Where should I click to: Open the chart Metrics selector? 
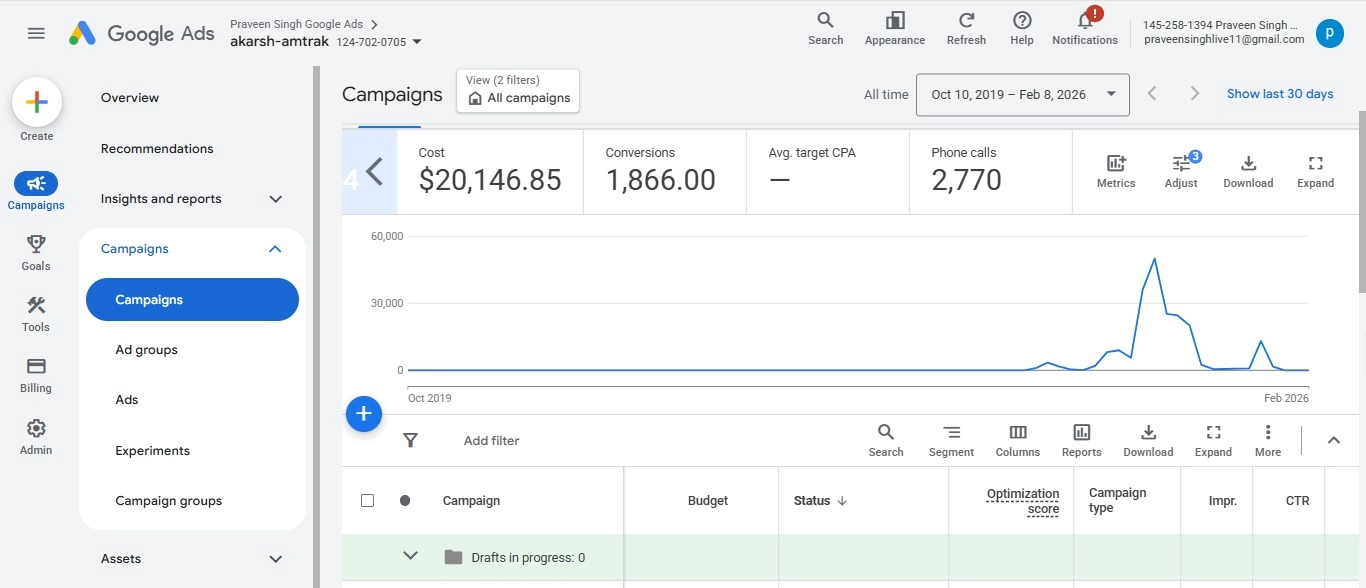tap(1115, 171)
